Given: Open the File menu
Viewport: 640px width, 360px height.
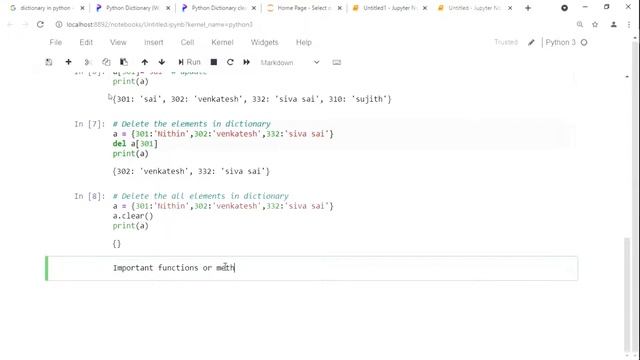Looking at the screenshot, I should 56,42.
